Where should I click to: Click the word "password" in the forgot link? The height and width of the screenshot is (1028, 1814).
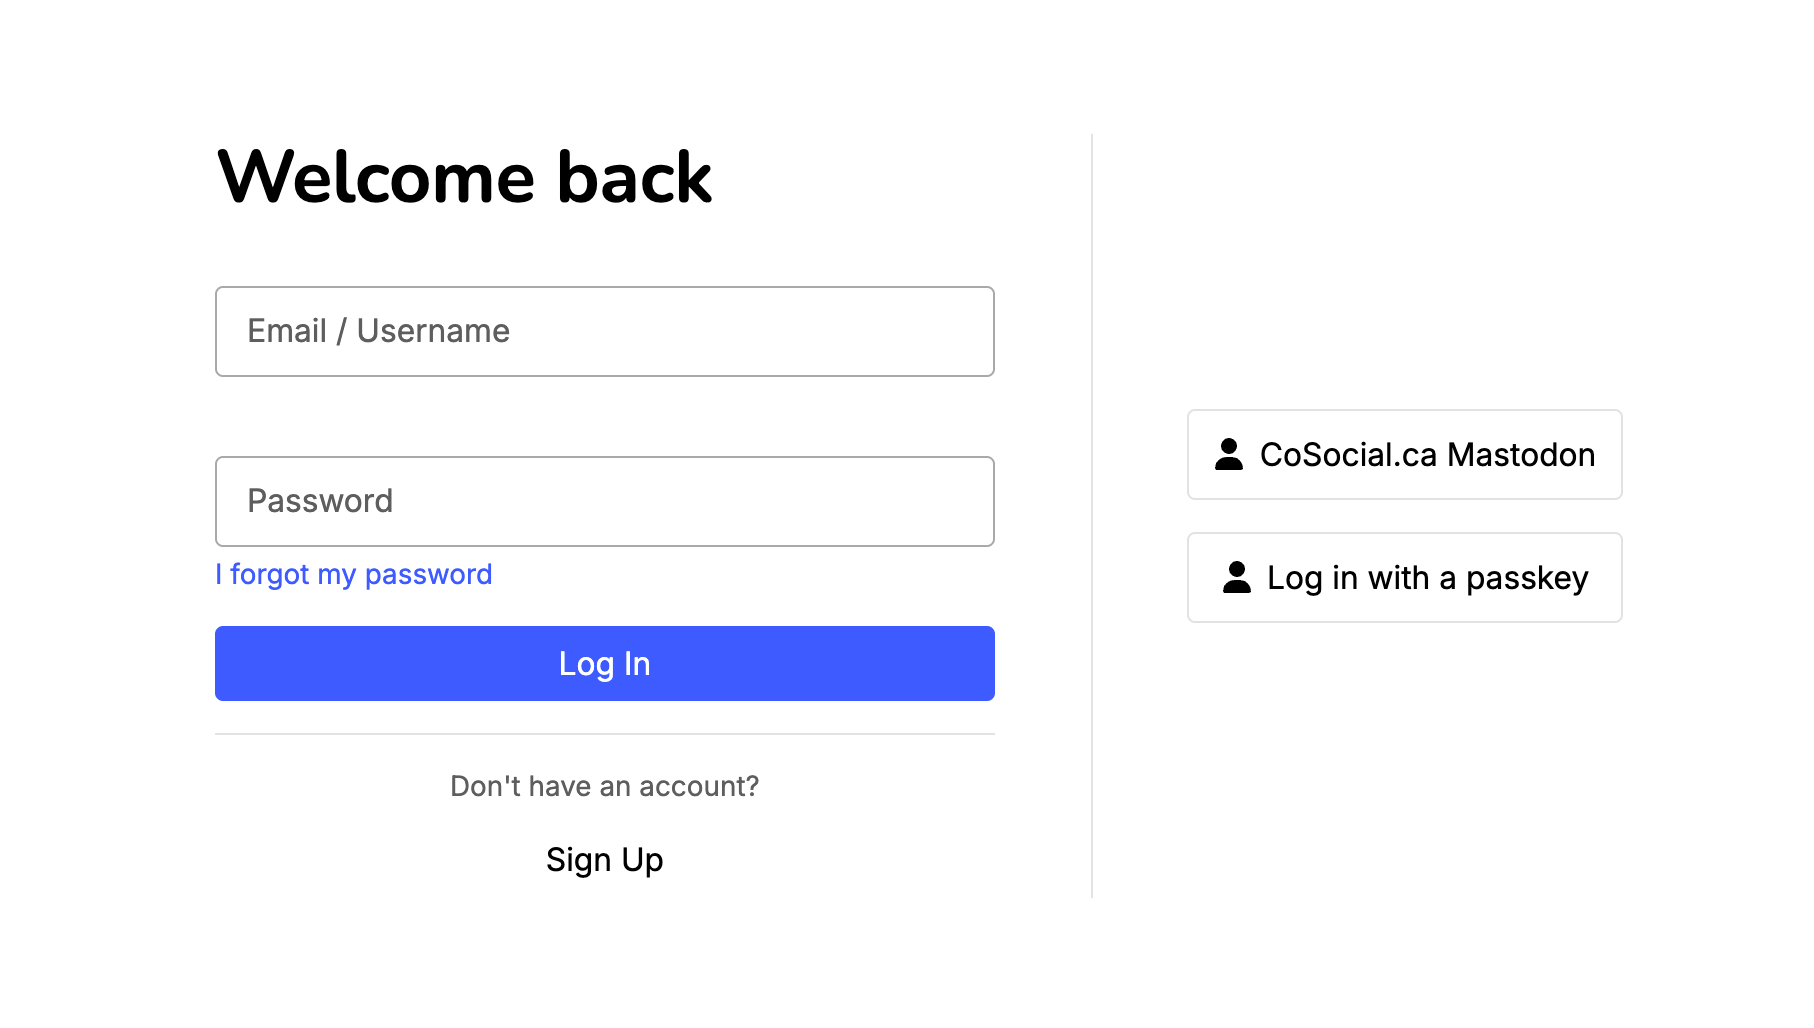pyautogui.click(x=428, y=575)
